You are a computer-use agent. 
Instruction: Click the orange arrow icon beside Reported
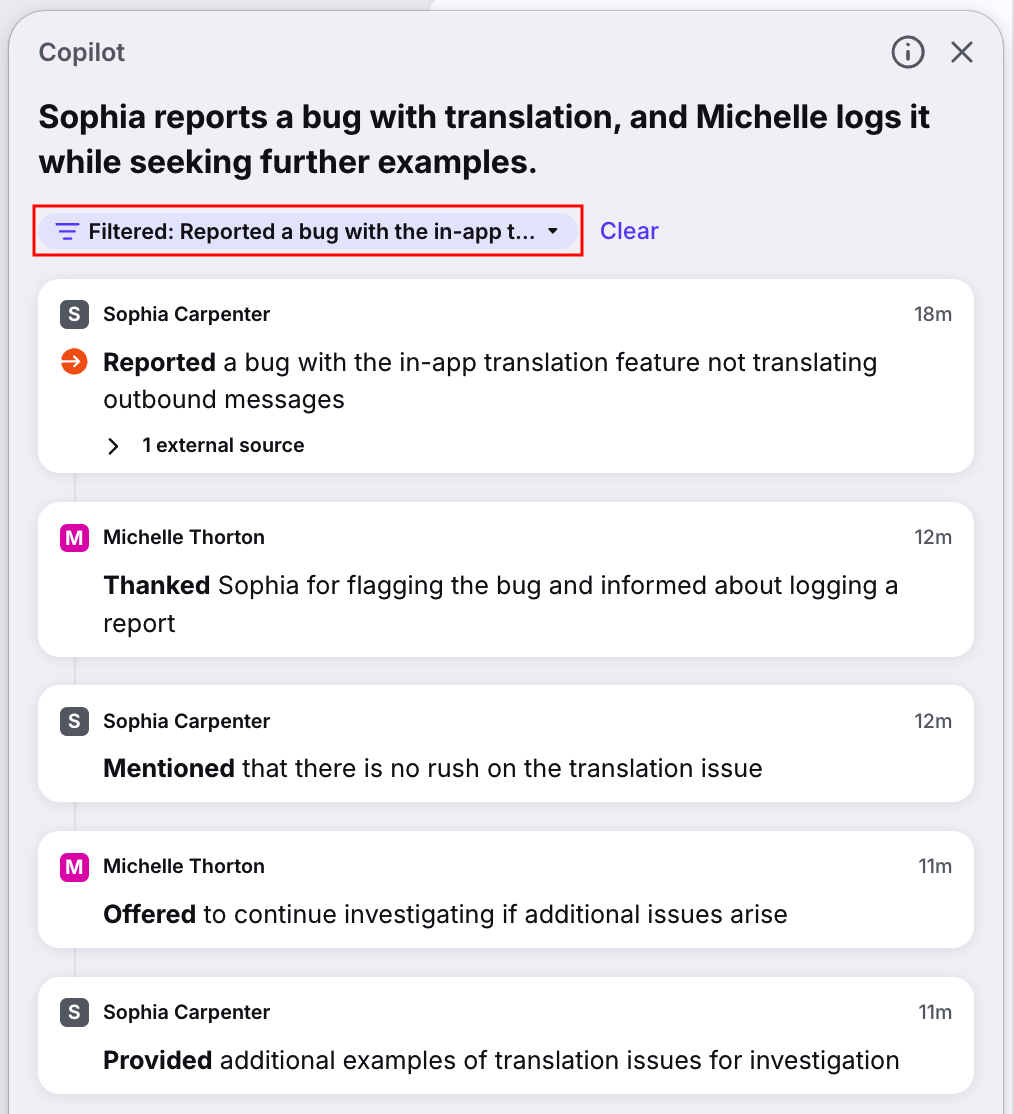click(74, 362)
